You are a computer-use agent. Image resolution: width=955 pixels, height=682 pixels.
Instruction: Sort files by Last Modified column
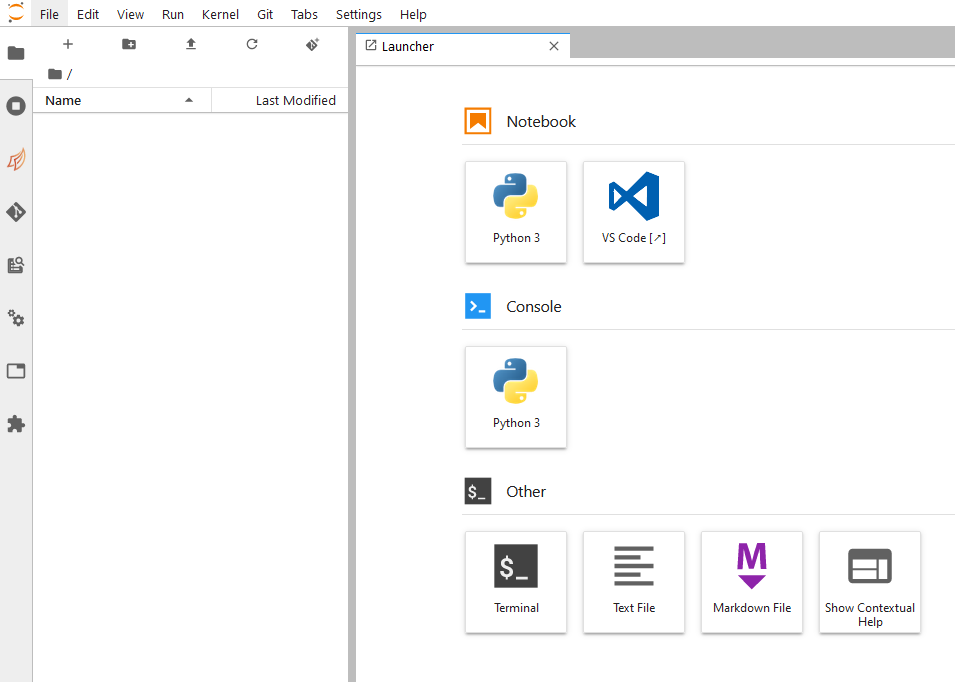pos(280,100)
